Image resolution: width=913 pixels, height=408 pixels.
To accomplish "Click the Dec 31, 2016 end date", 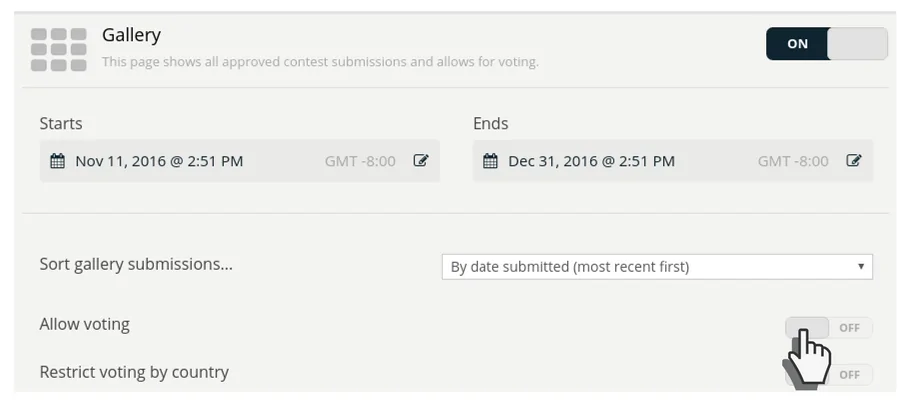I will point(592,161).
